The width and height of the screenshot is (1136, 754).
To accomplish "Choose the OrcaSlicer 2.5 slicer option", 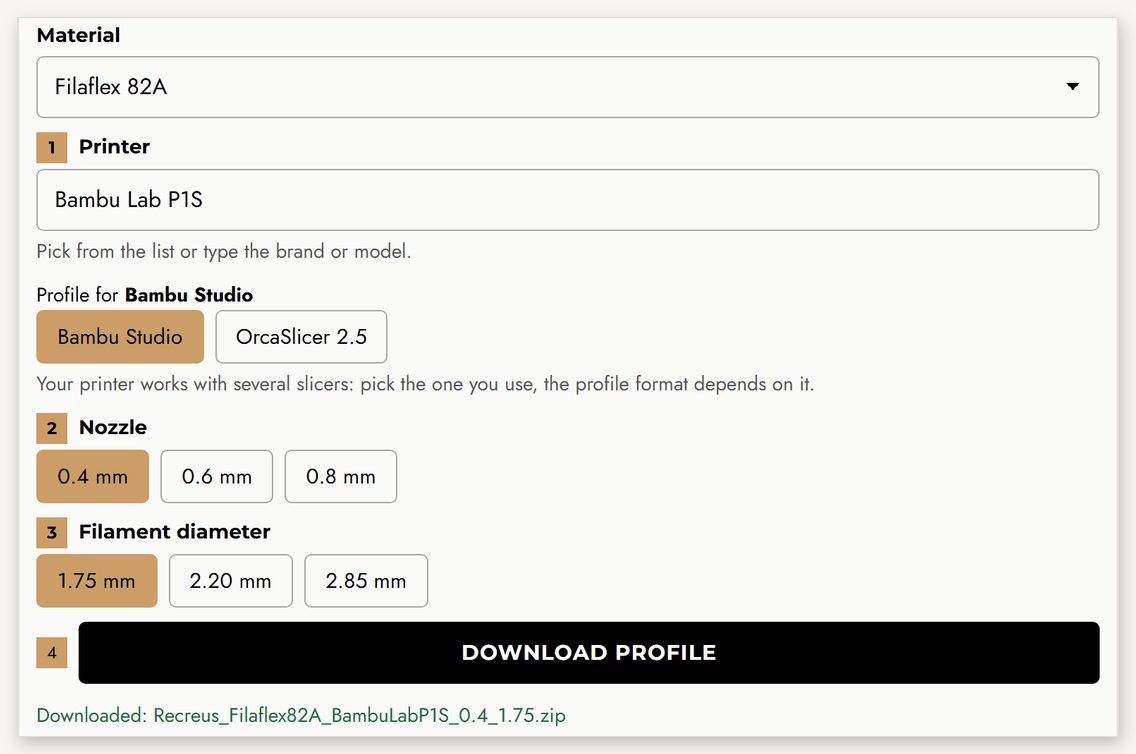I will click(301, 337).
